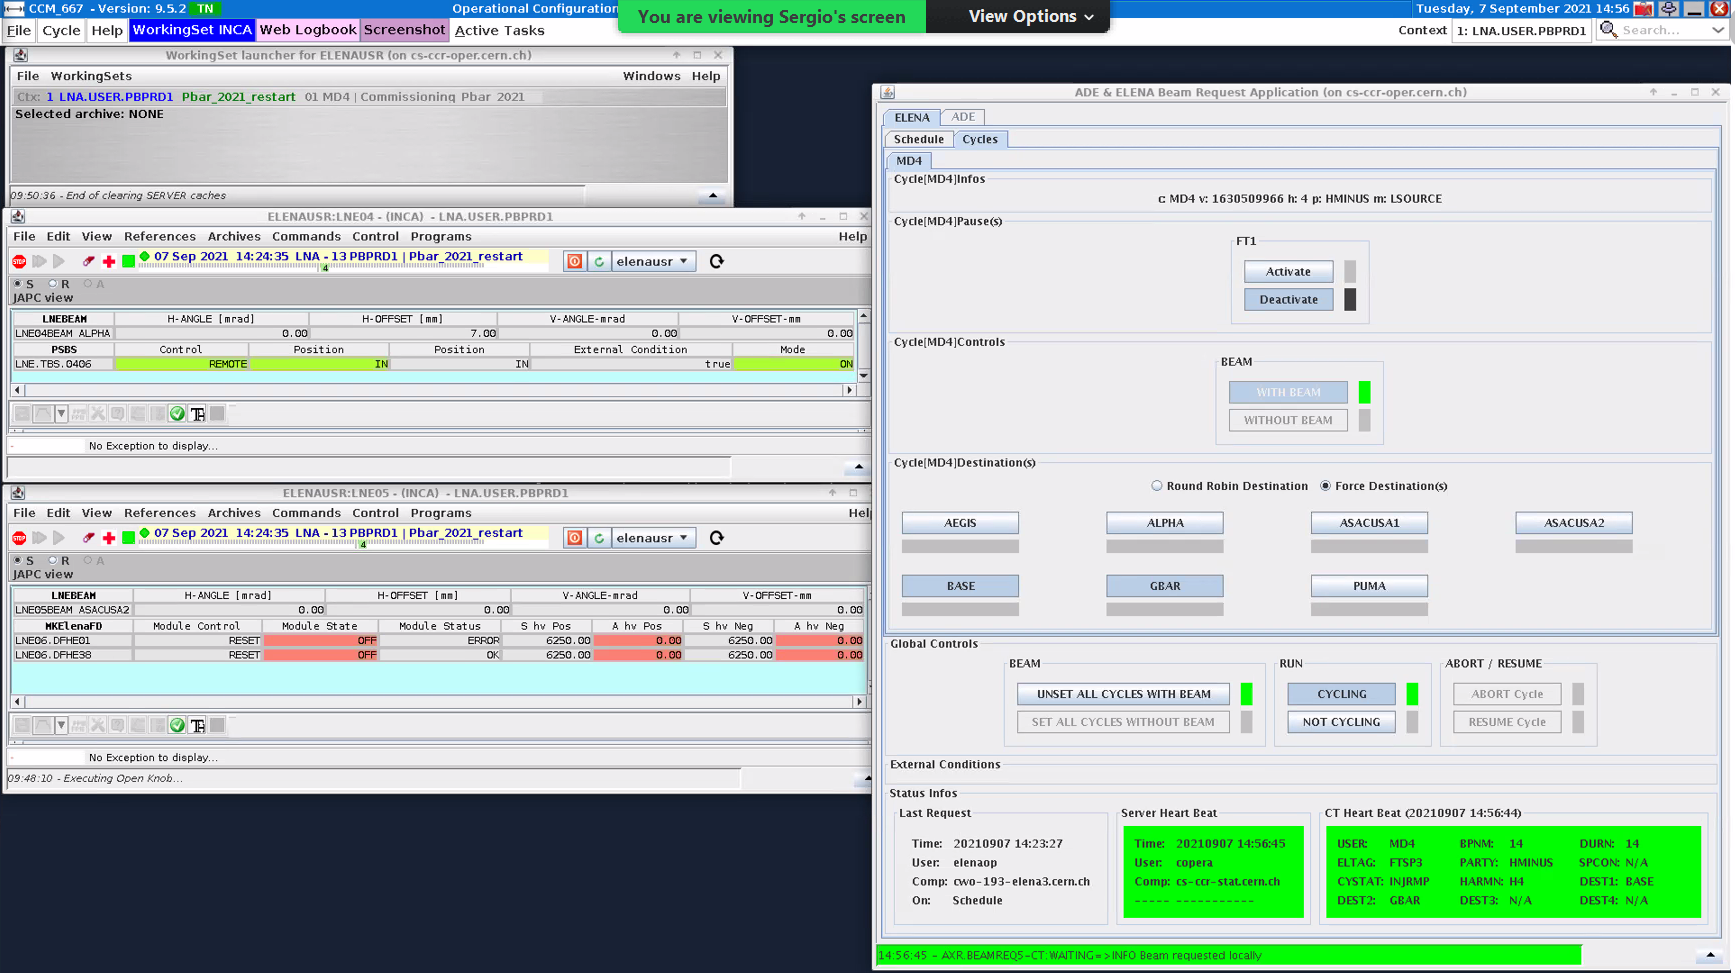The width and height of the screenshot is (1735, 973).
Task: Select the R radio button in LNE04 window
Action: click(x=53, y=284)
